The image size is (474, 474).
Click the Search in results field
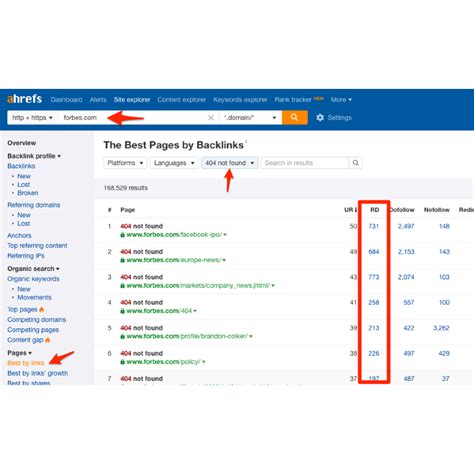(305, 163)
